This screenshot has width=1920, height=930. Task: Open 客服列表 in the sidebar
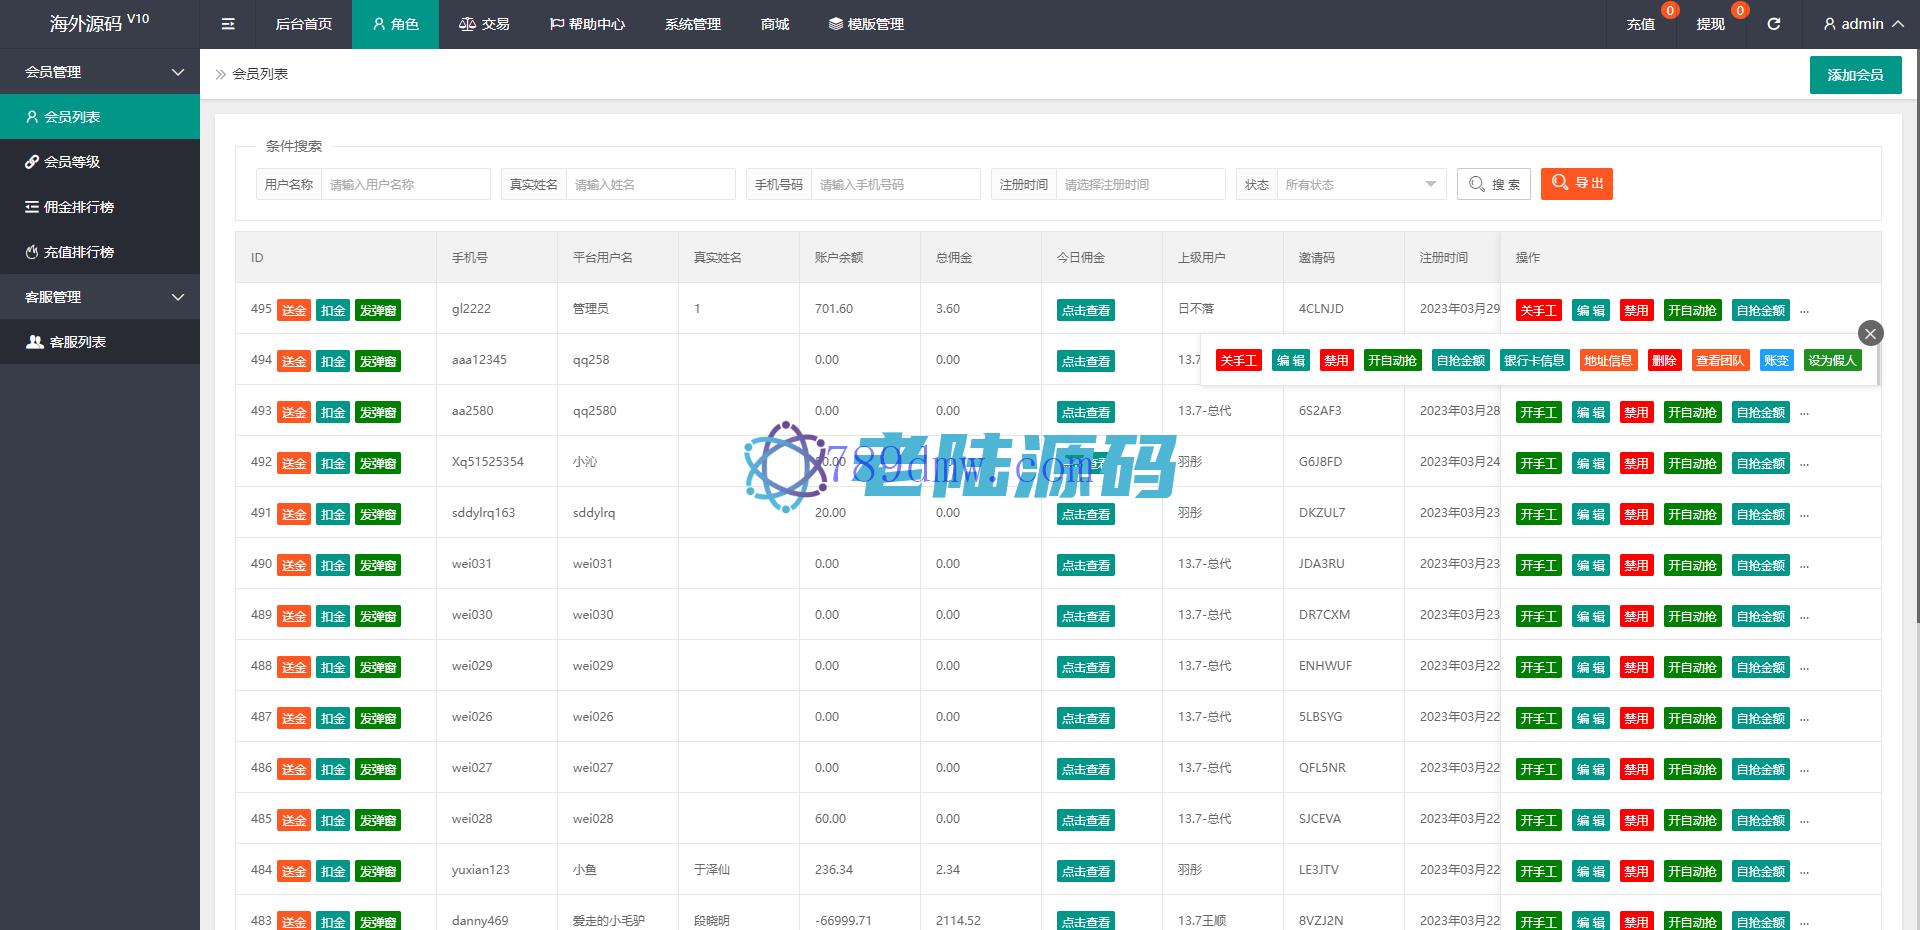[x=78, y=342]
